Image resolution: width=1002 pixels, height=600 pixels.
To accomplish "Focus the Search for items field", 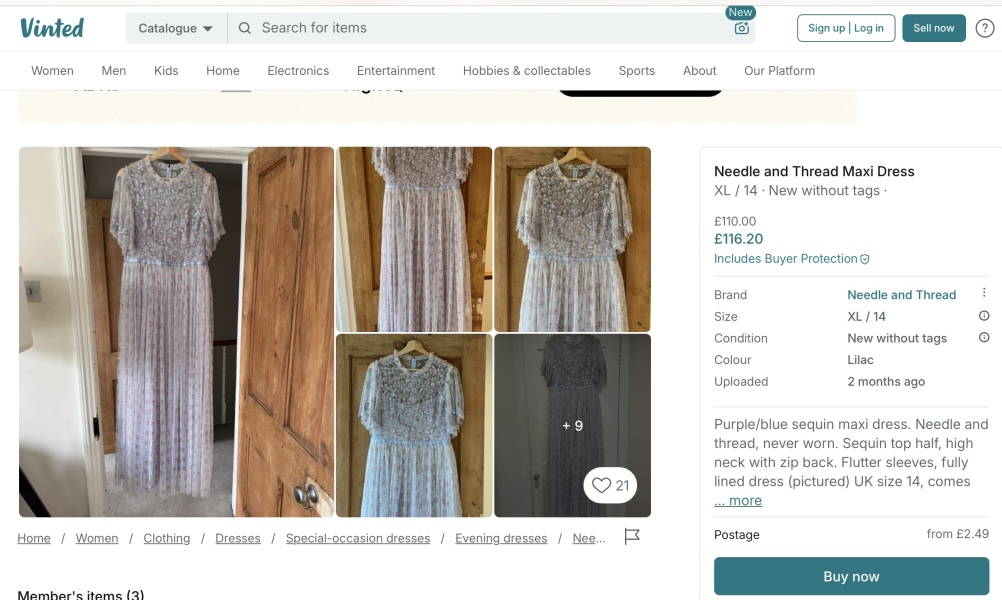I will (x=480, y=28).
